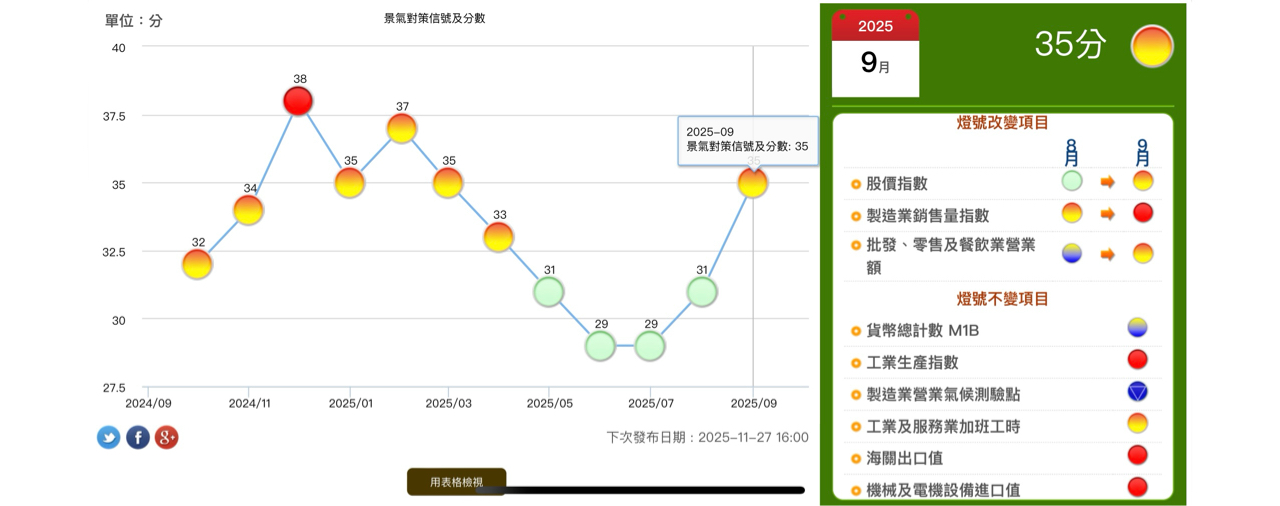Click the 9月 column header
The image size is (1280, 506).
point(1143,153)
